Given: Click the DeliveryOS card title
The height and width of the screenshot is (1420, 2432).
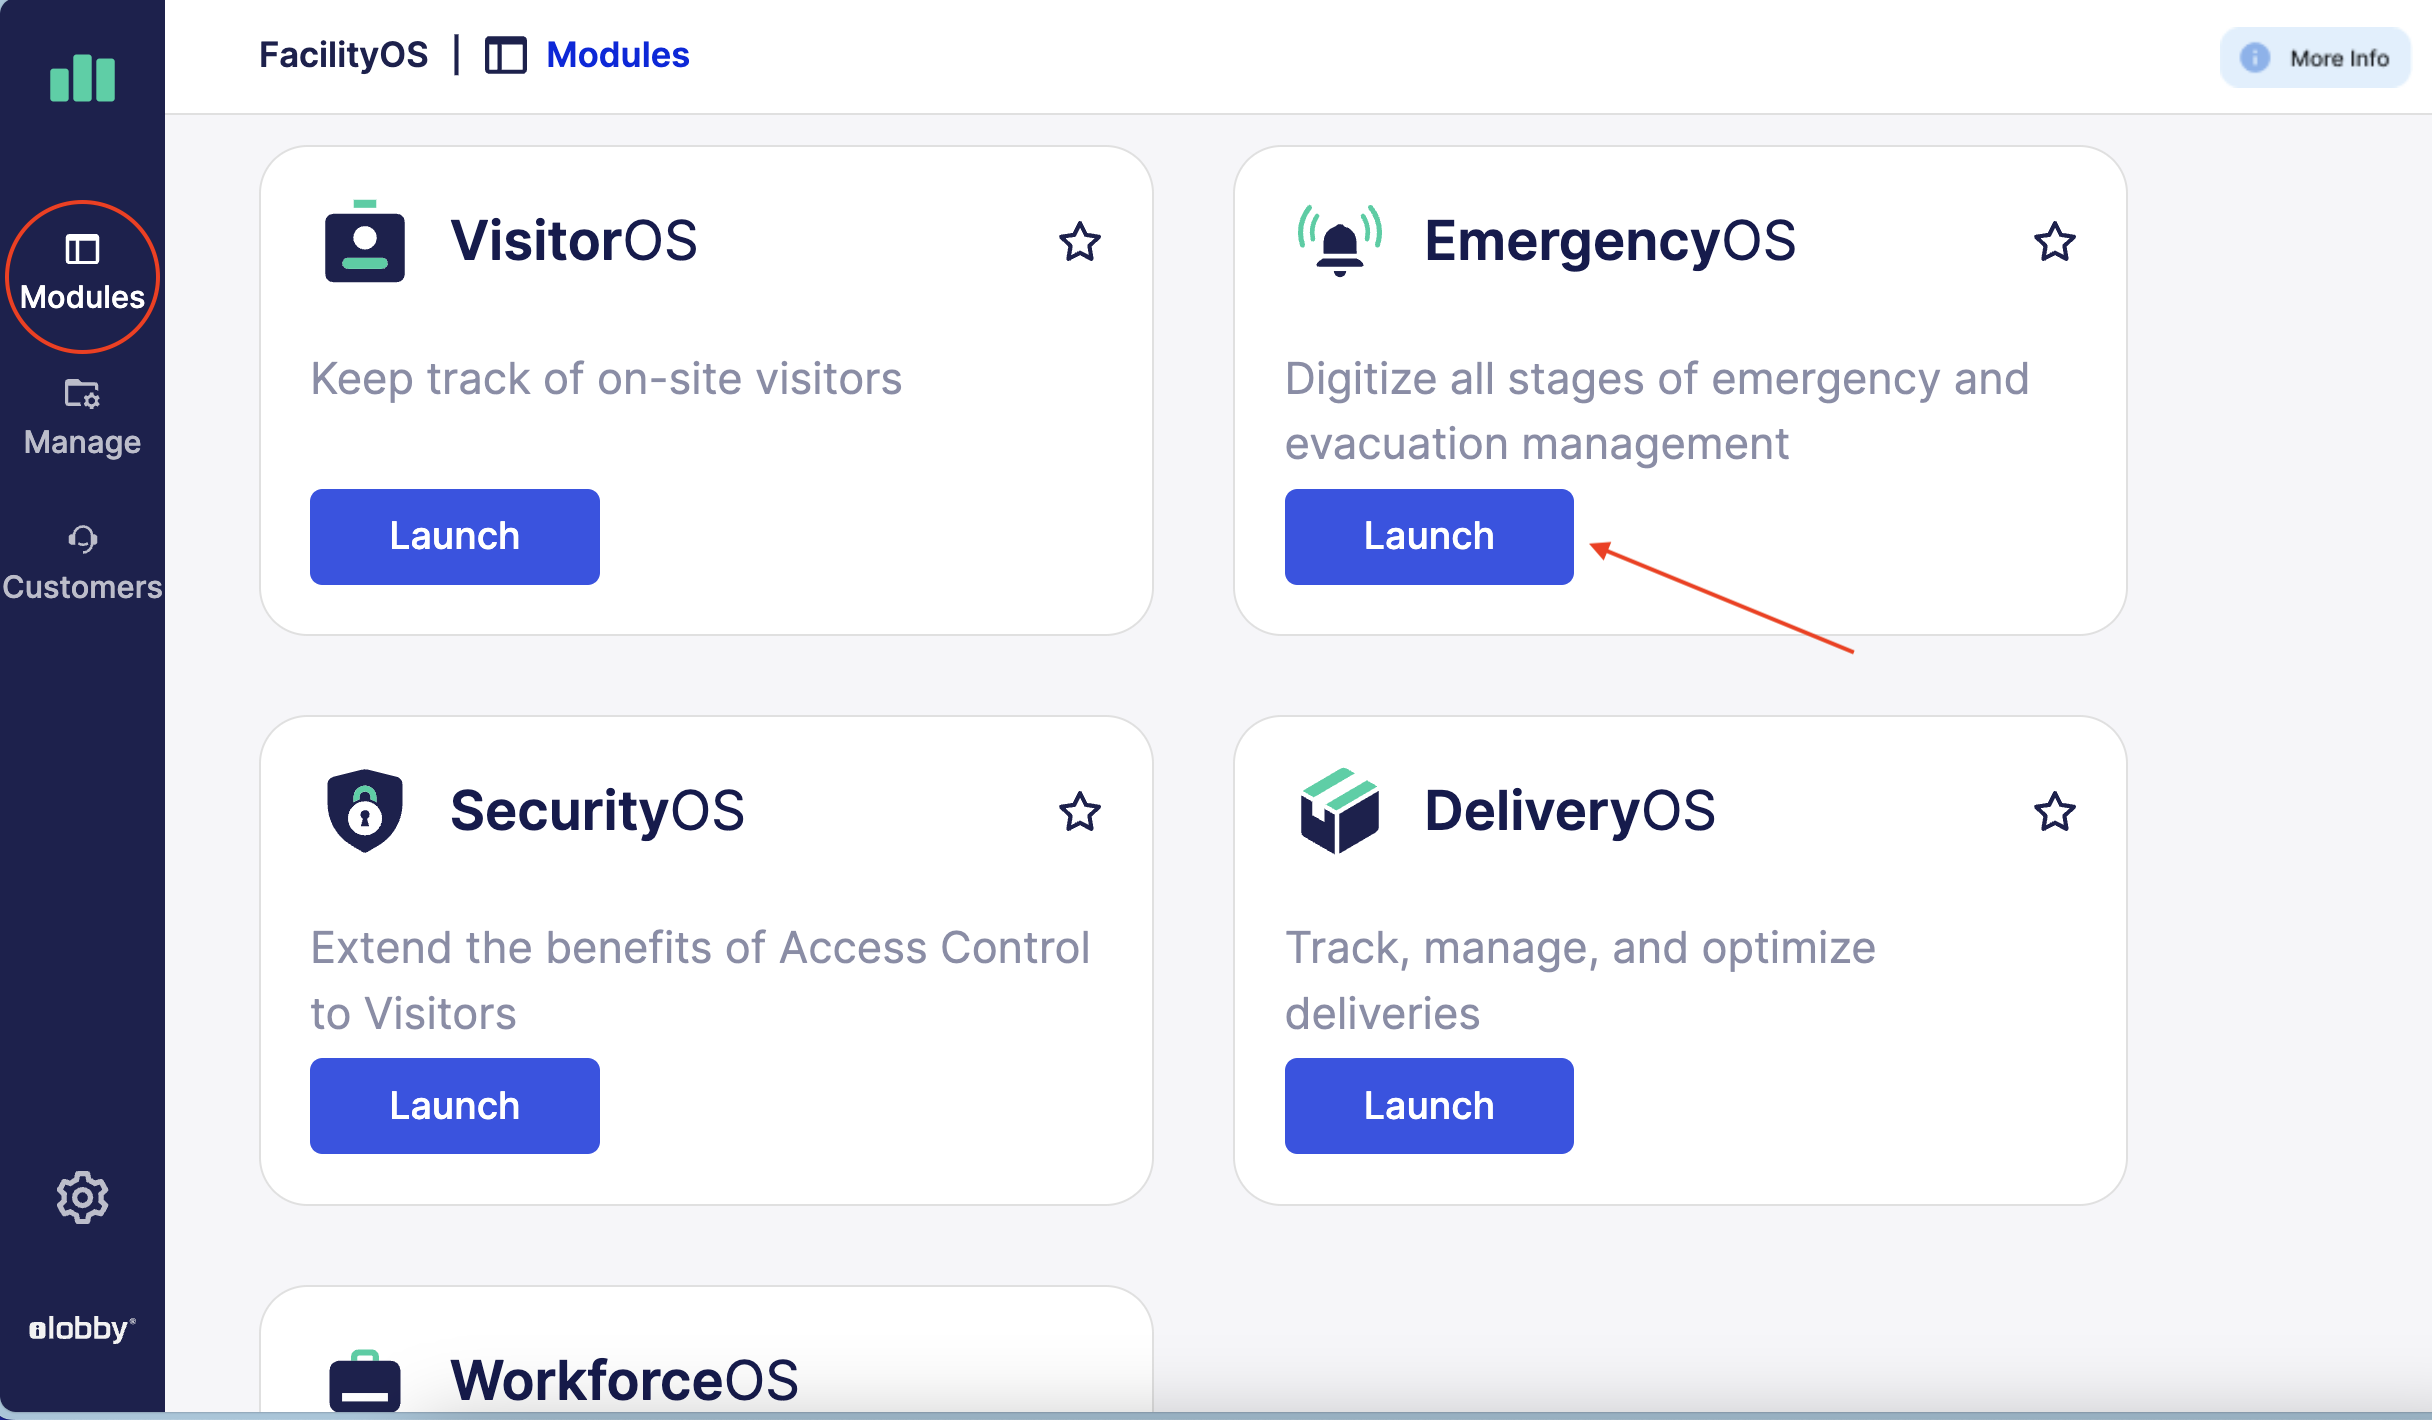Looking at the screenshot, I should point(1570,810).
